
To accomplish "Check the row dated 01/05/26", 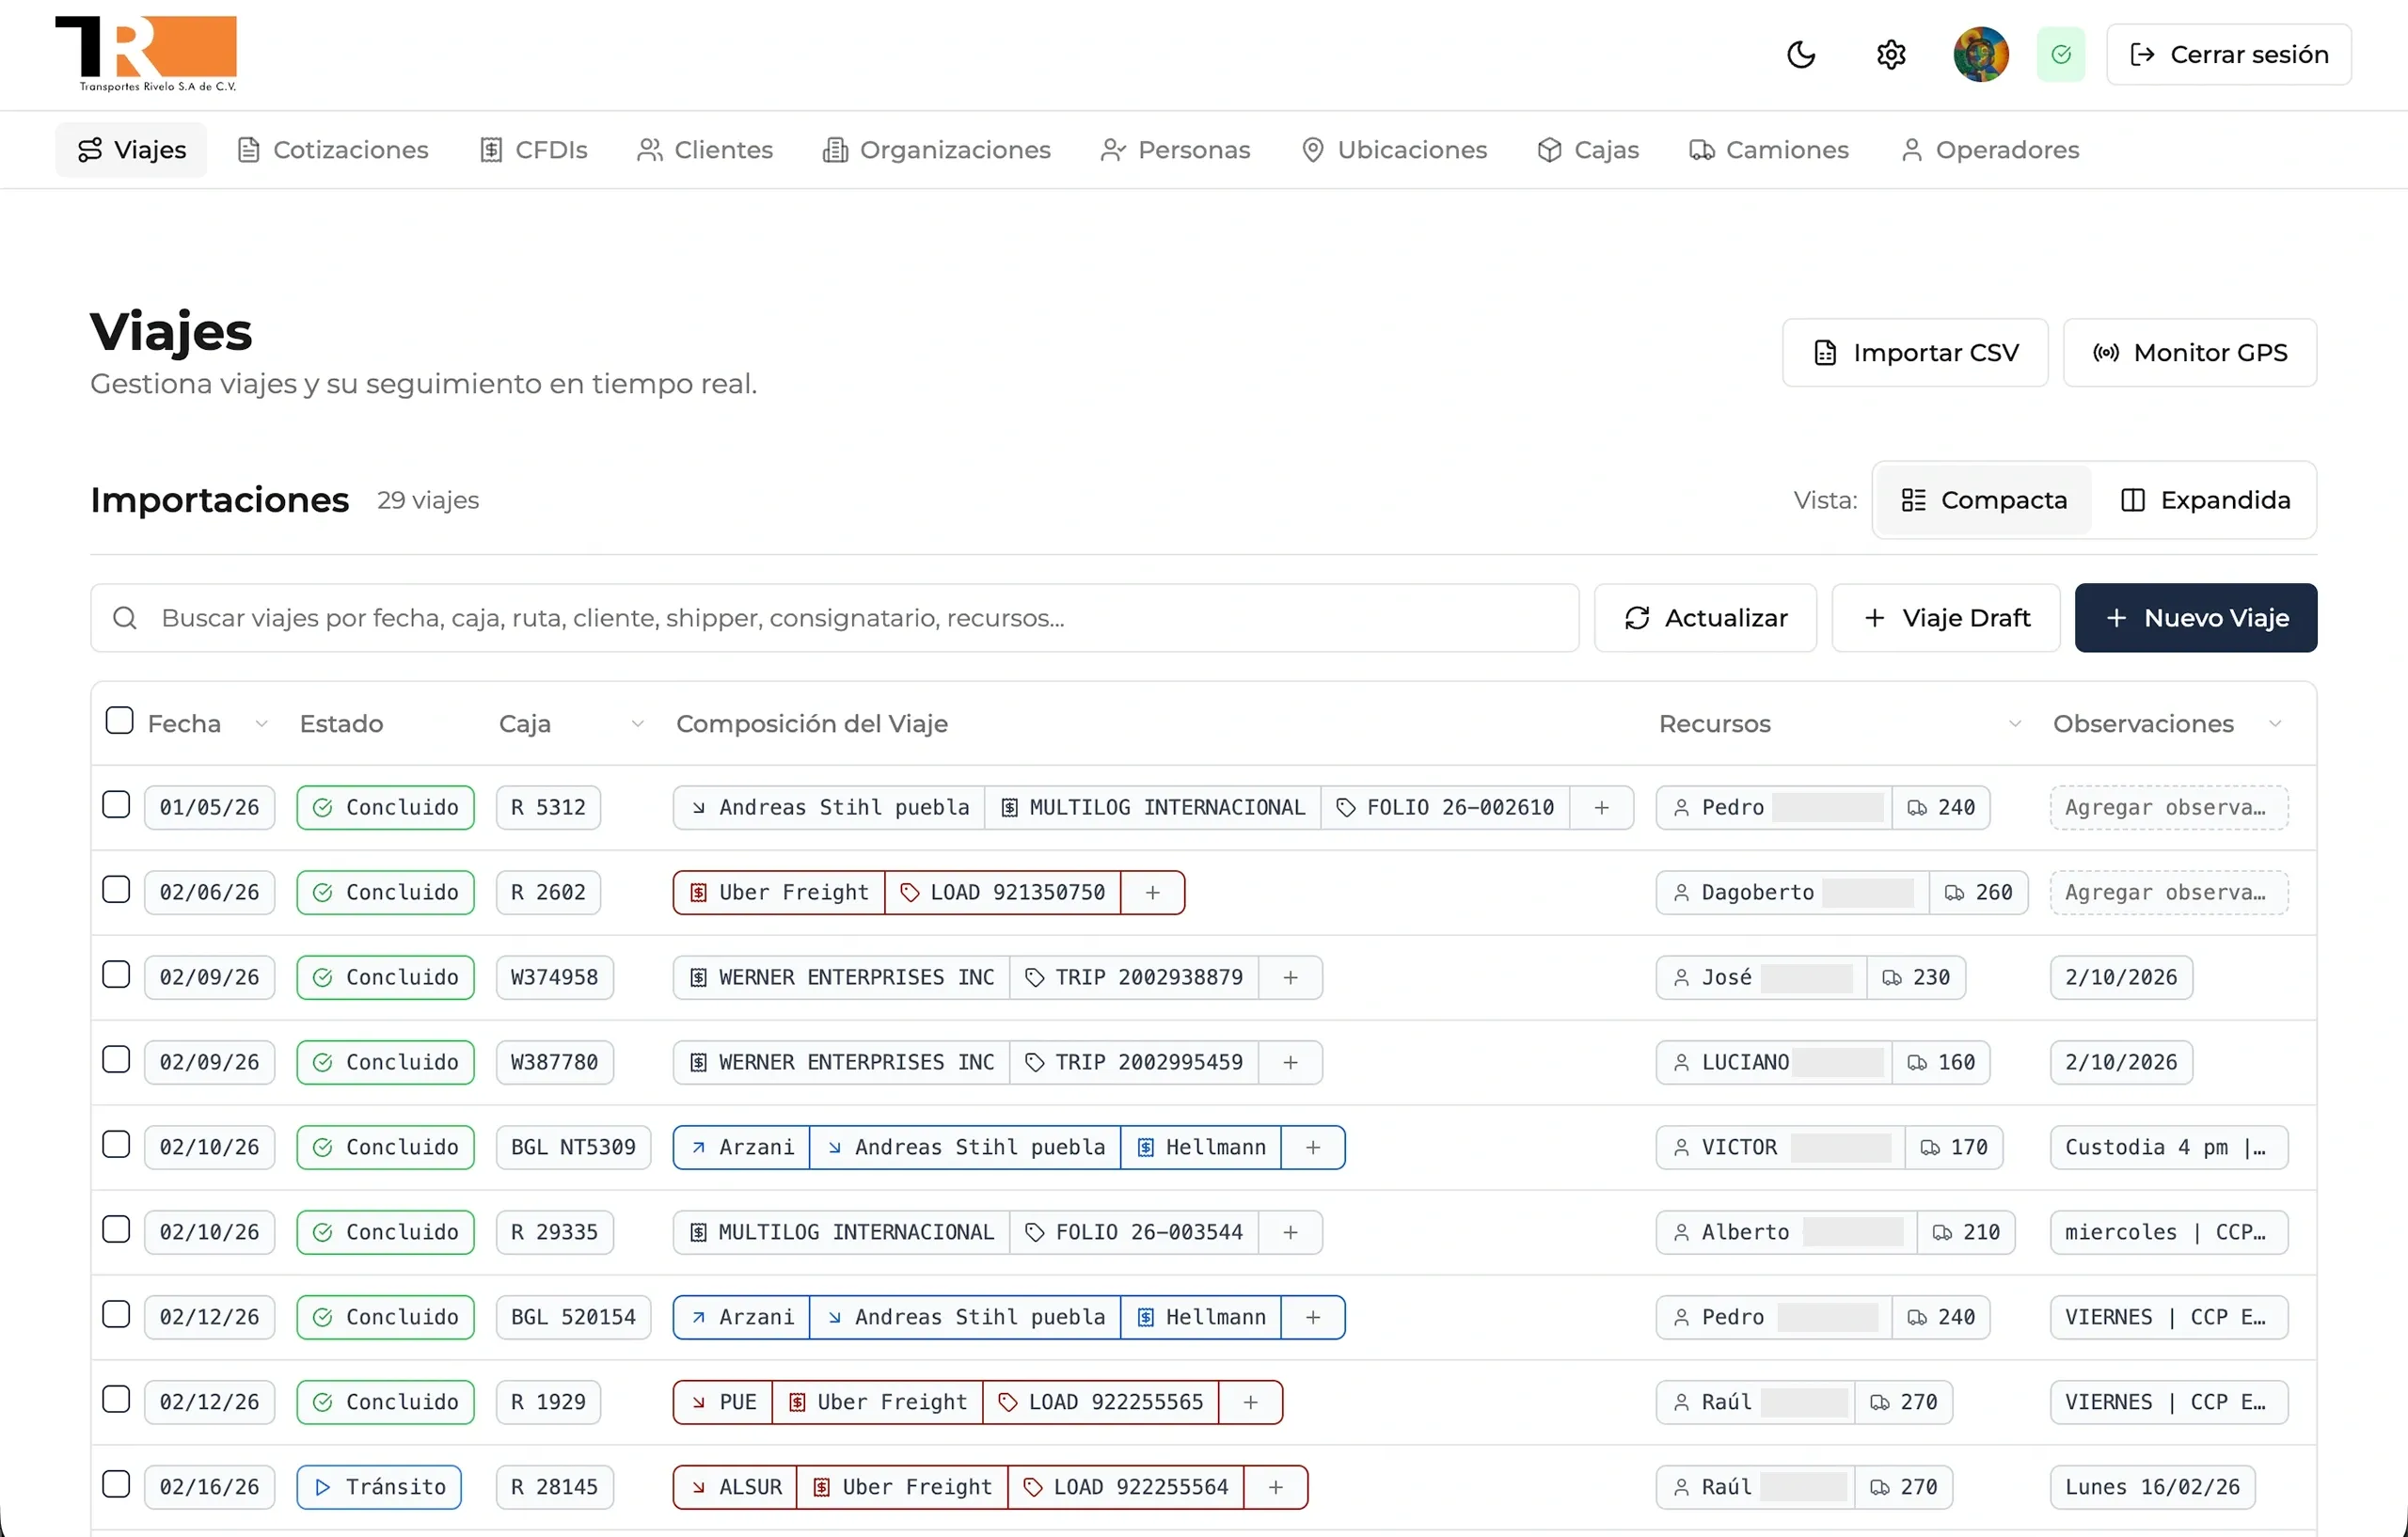I will (116, 805).
